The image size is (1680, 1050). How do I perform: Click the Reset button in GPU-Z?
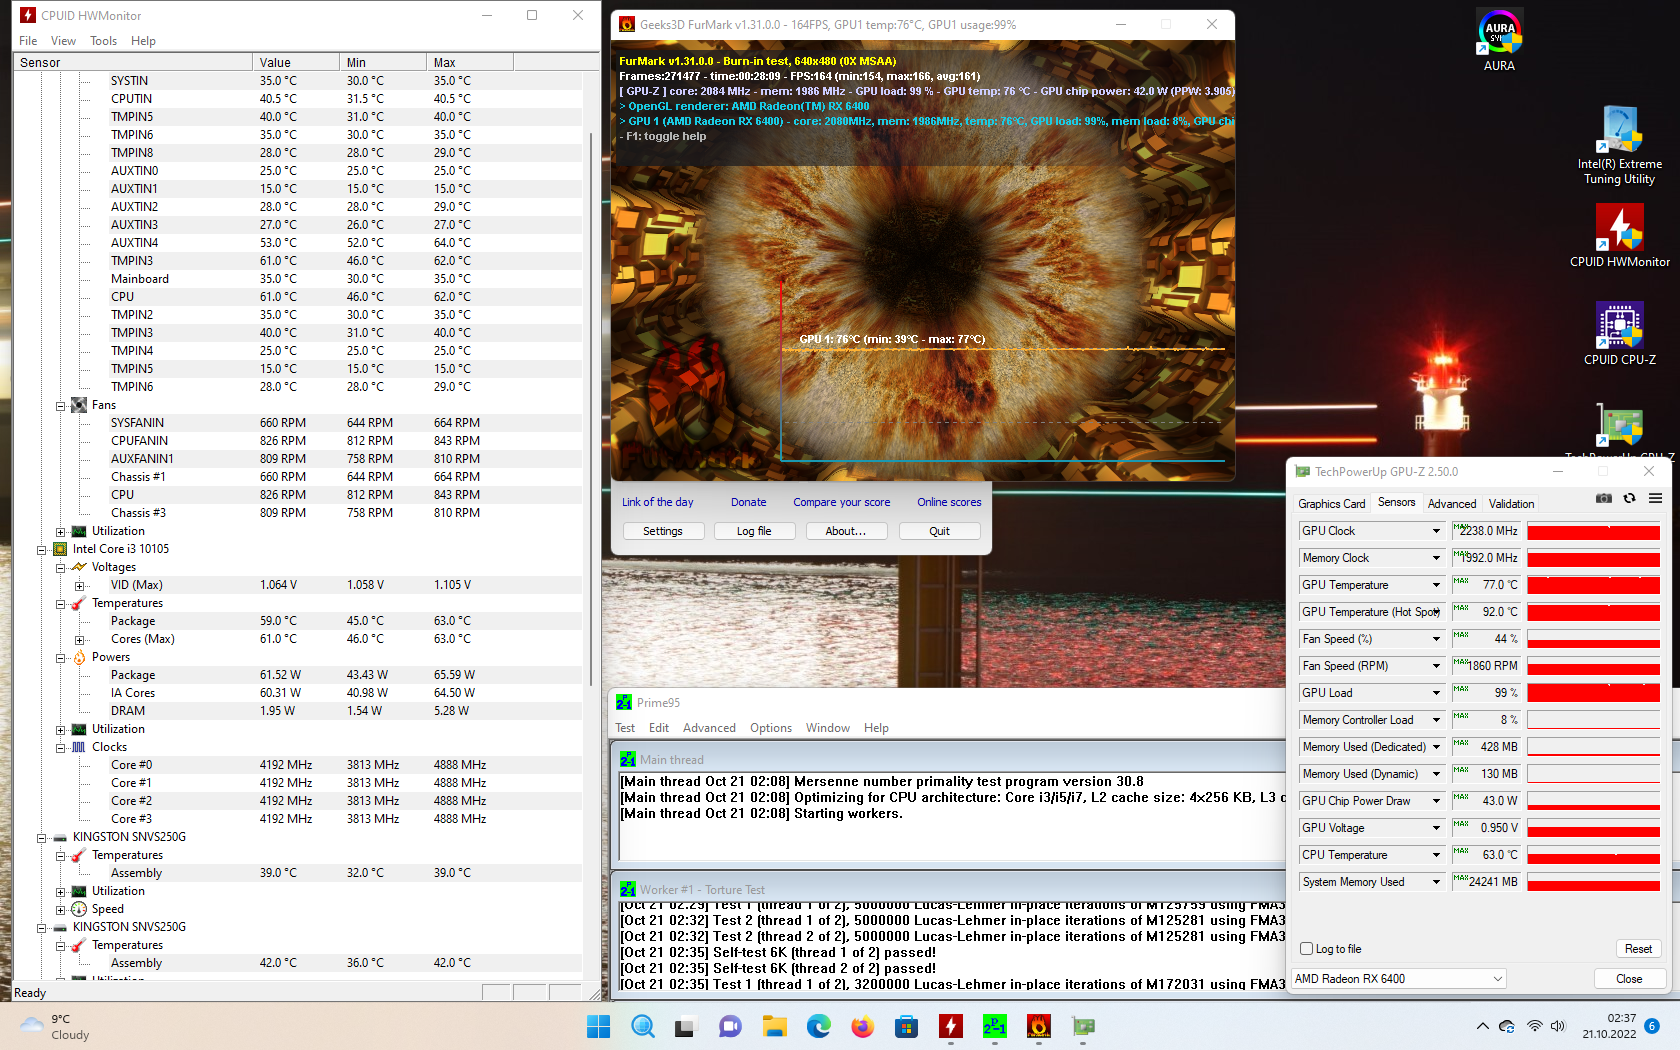tap(1638, 949)
